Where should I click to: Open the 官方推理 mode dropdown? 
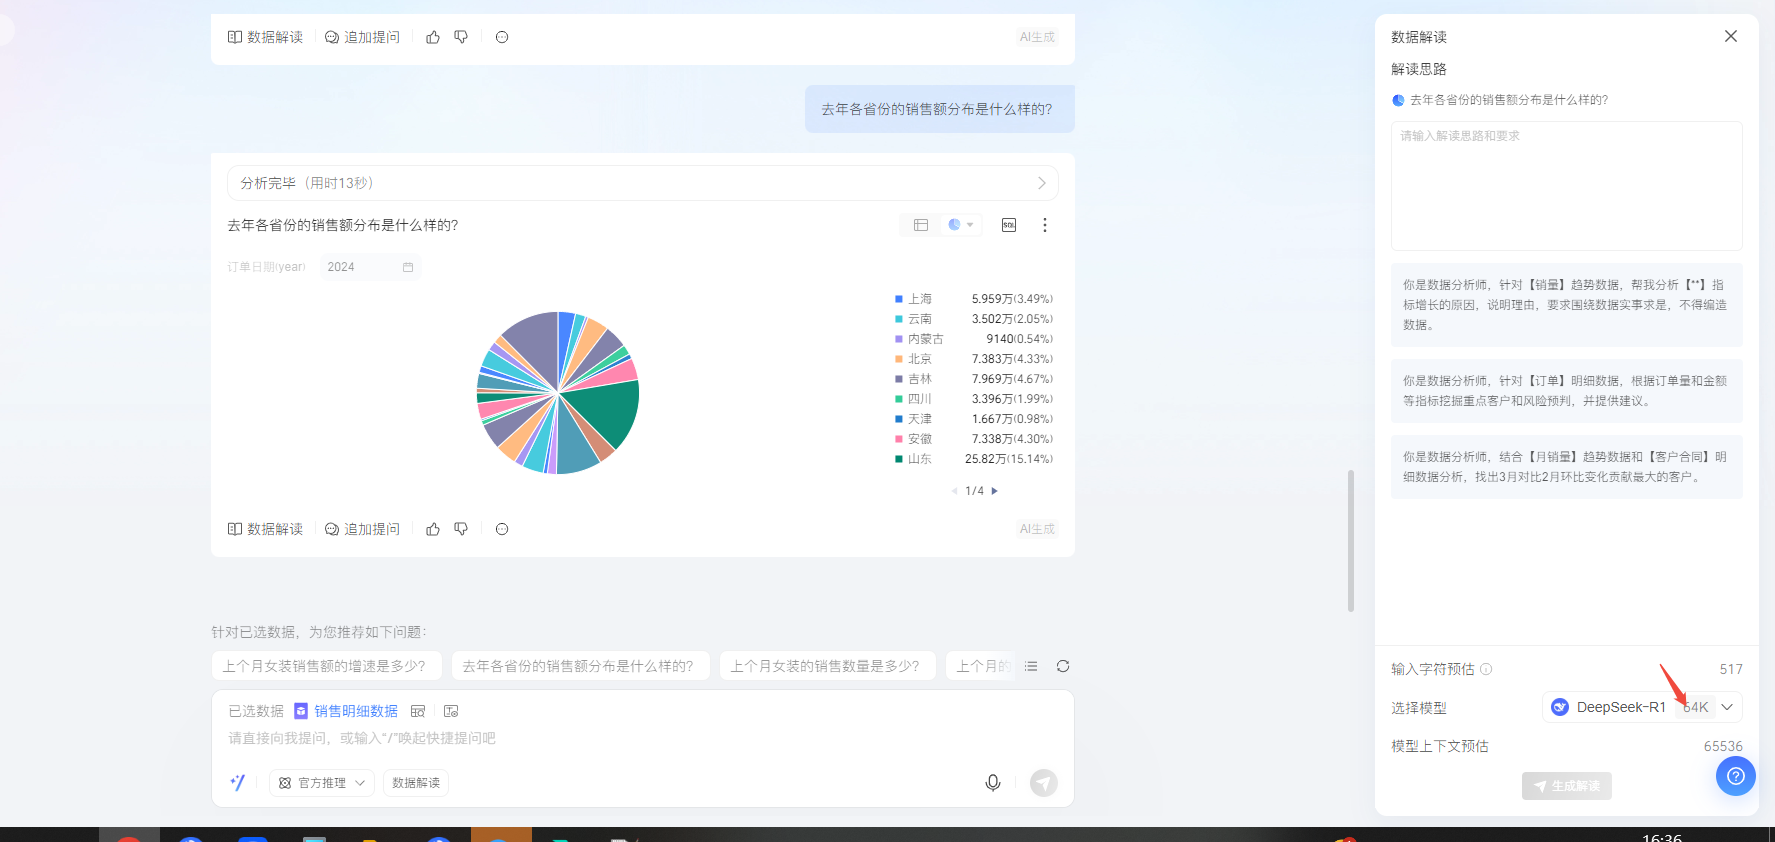coord(322,783)
